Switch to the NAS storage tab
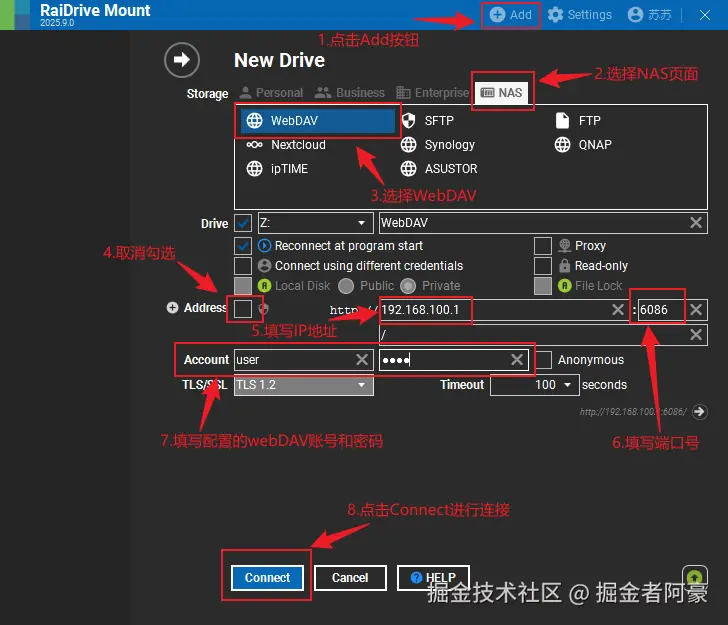This screenshot has width=728, height=625. pos(501,93)
